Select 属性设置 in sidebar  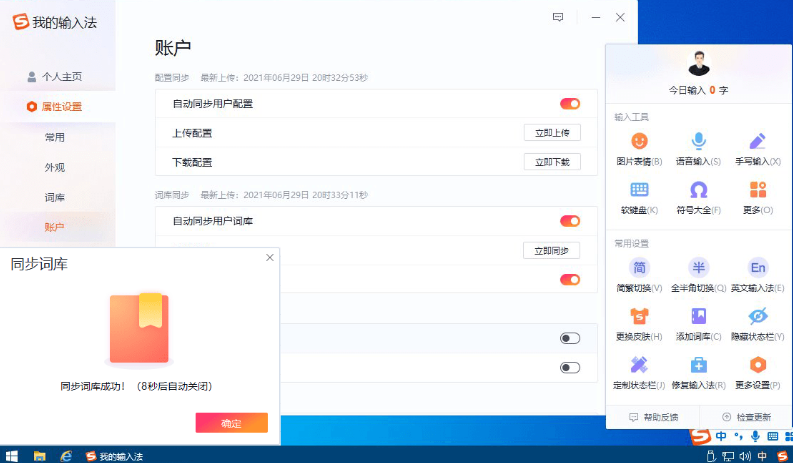(55, 106)
